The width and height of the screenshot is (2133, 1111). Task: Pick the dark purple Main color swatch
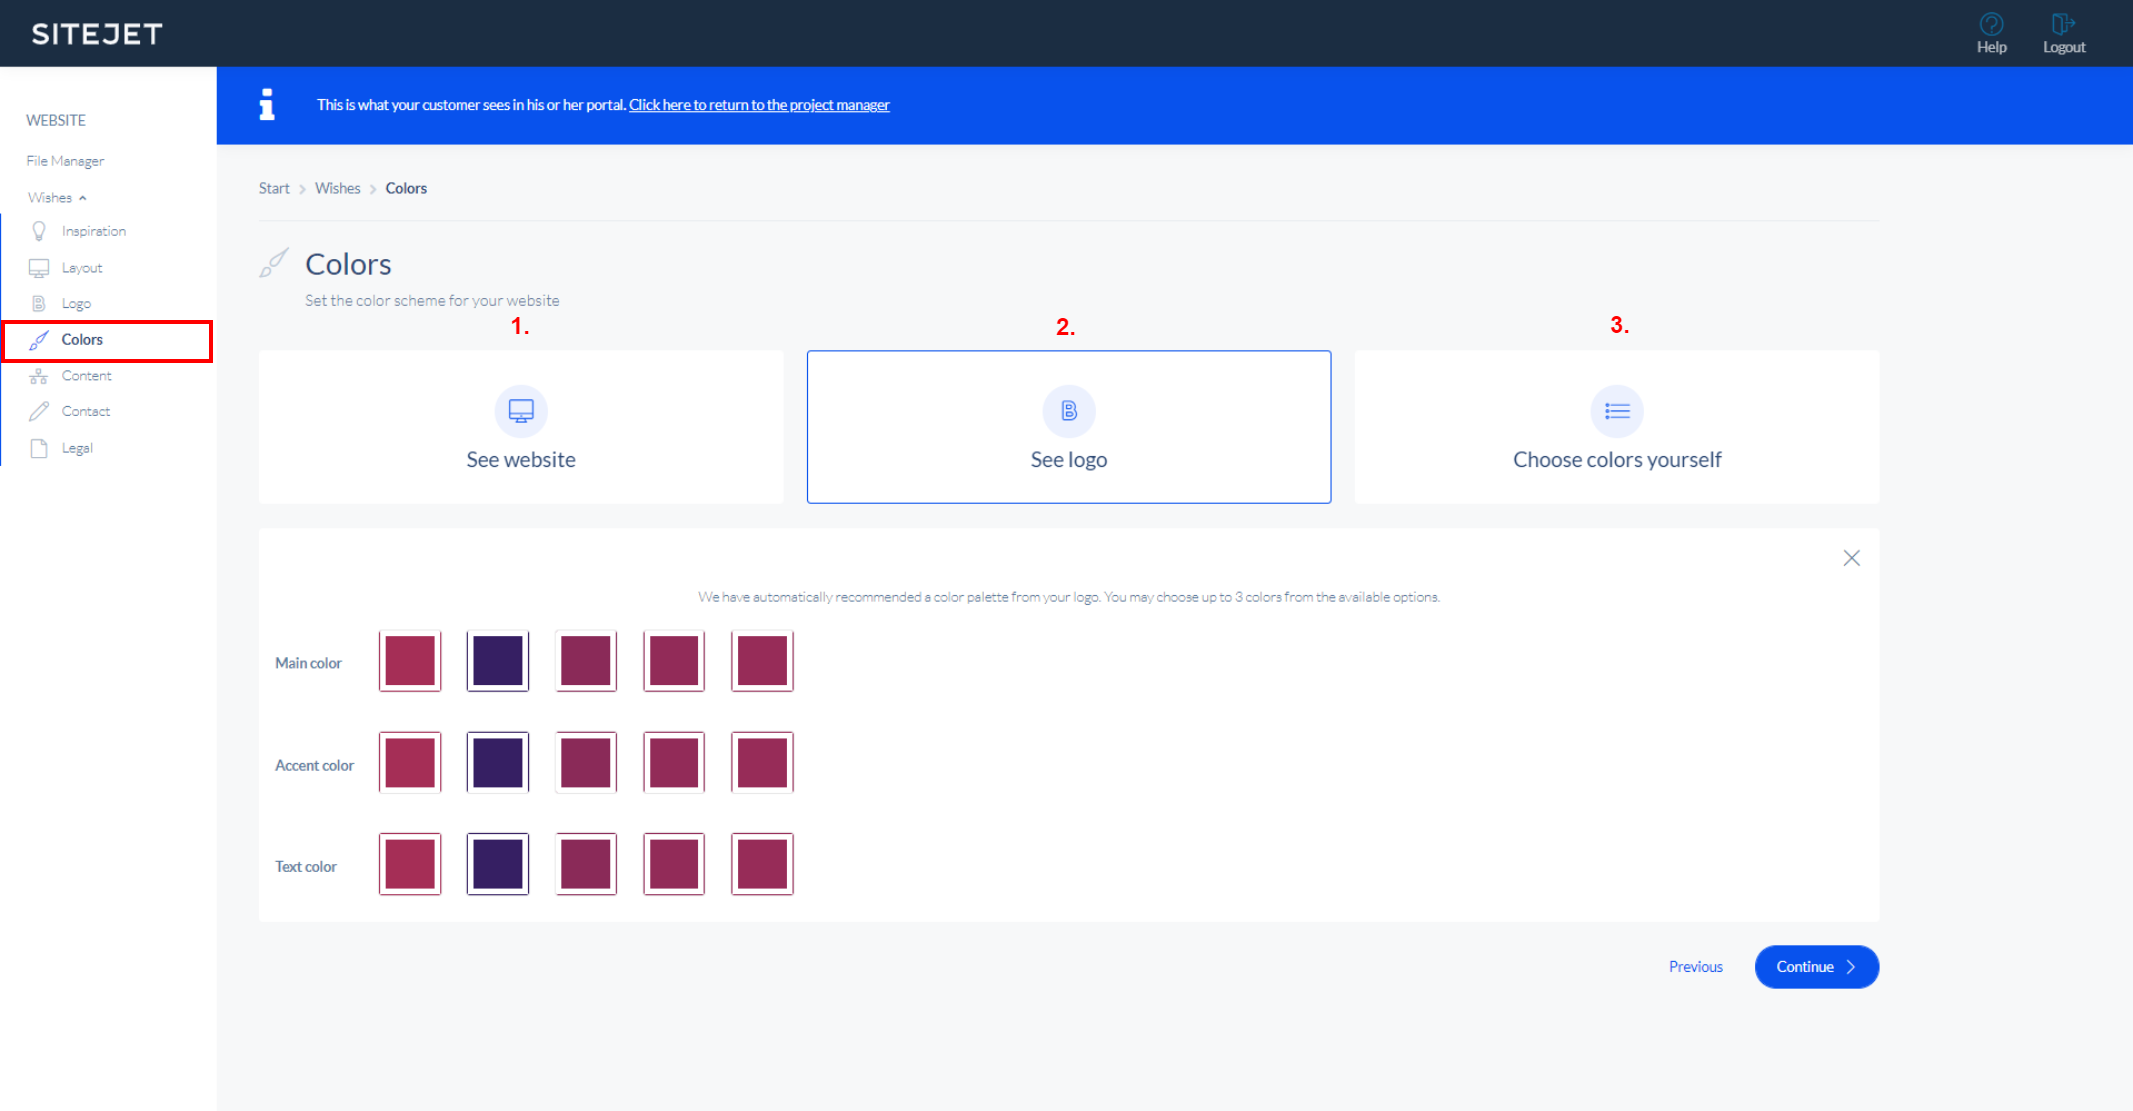tap(498, 661)
